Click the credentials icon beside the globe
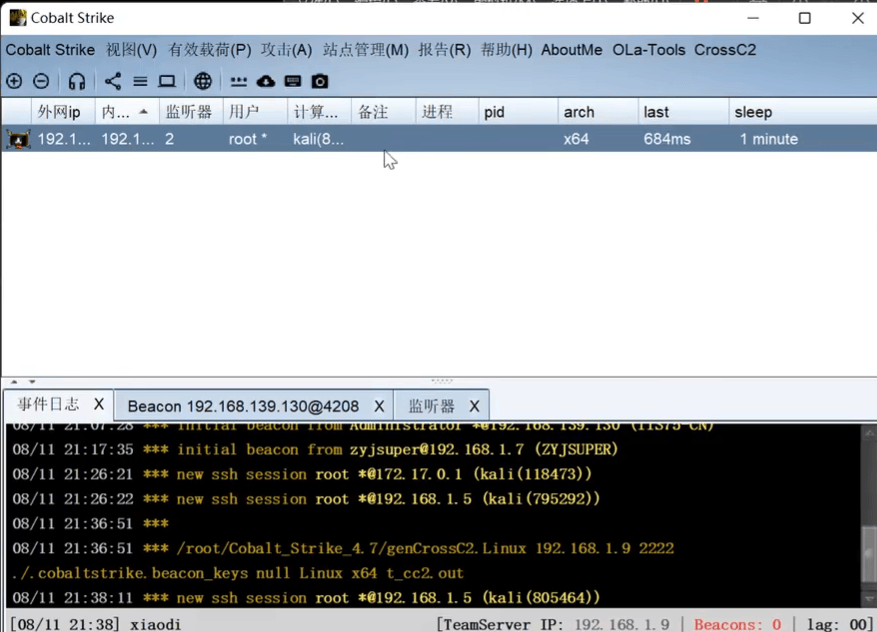Image resolution: width=877 pixels, height=632 pixels. coord(238,82)
